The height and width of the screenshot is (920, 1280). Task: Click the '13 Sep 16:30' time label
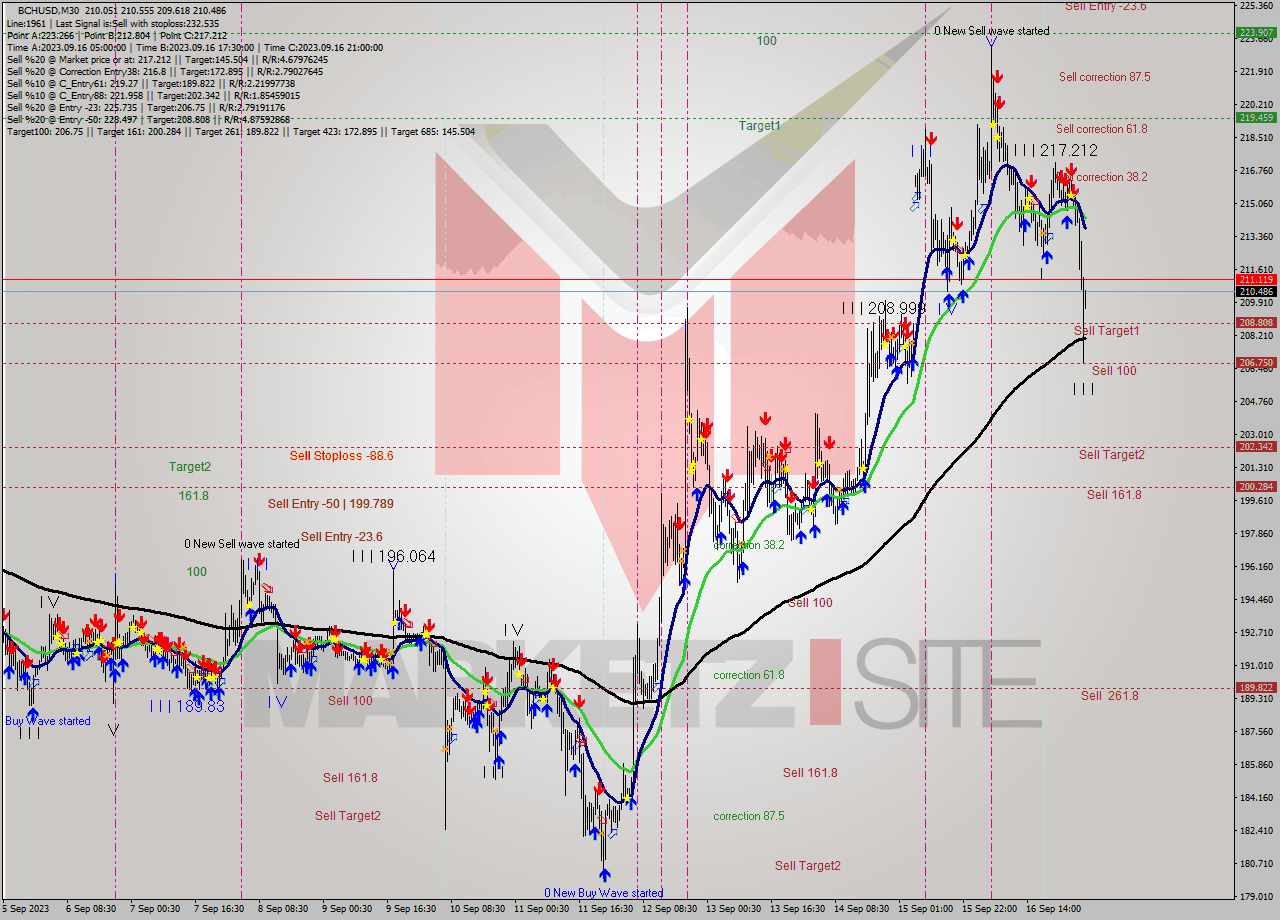(797, 909)
